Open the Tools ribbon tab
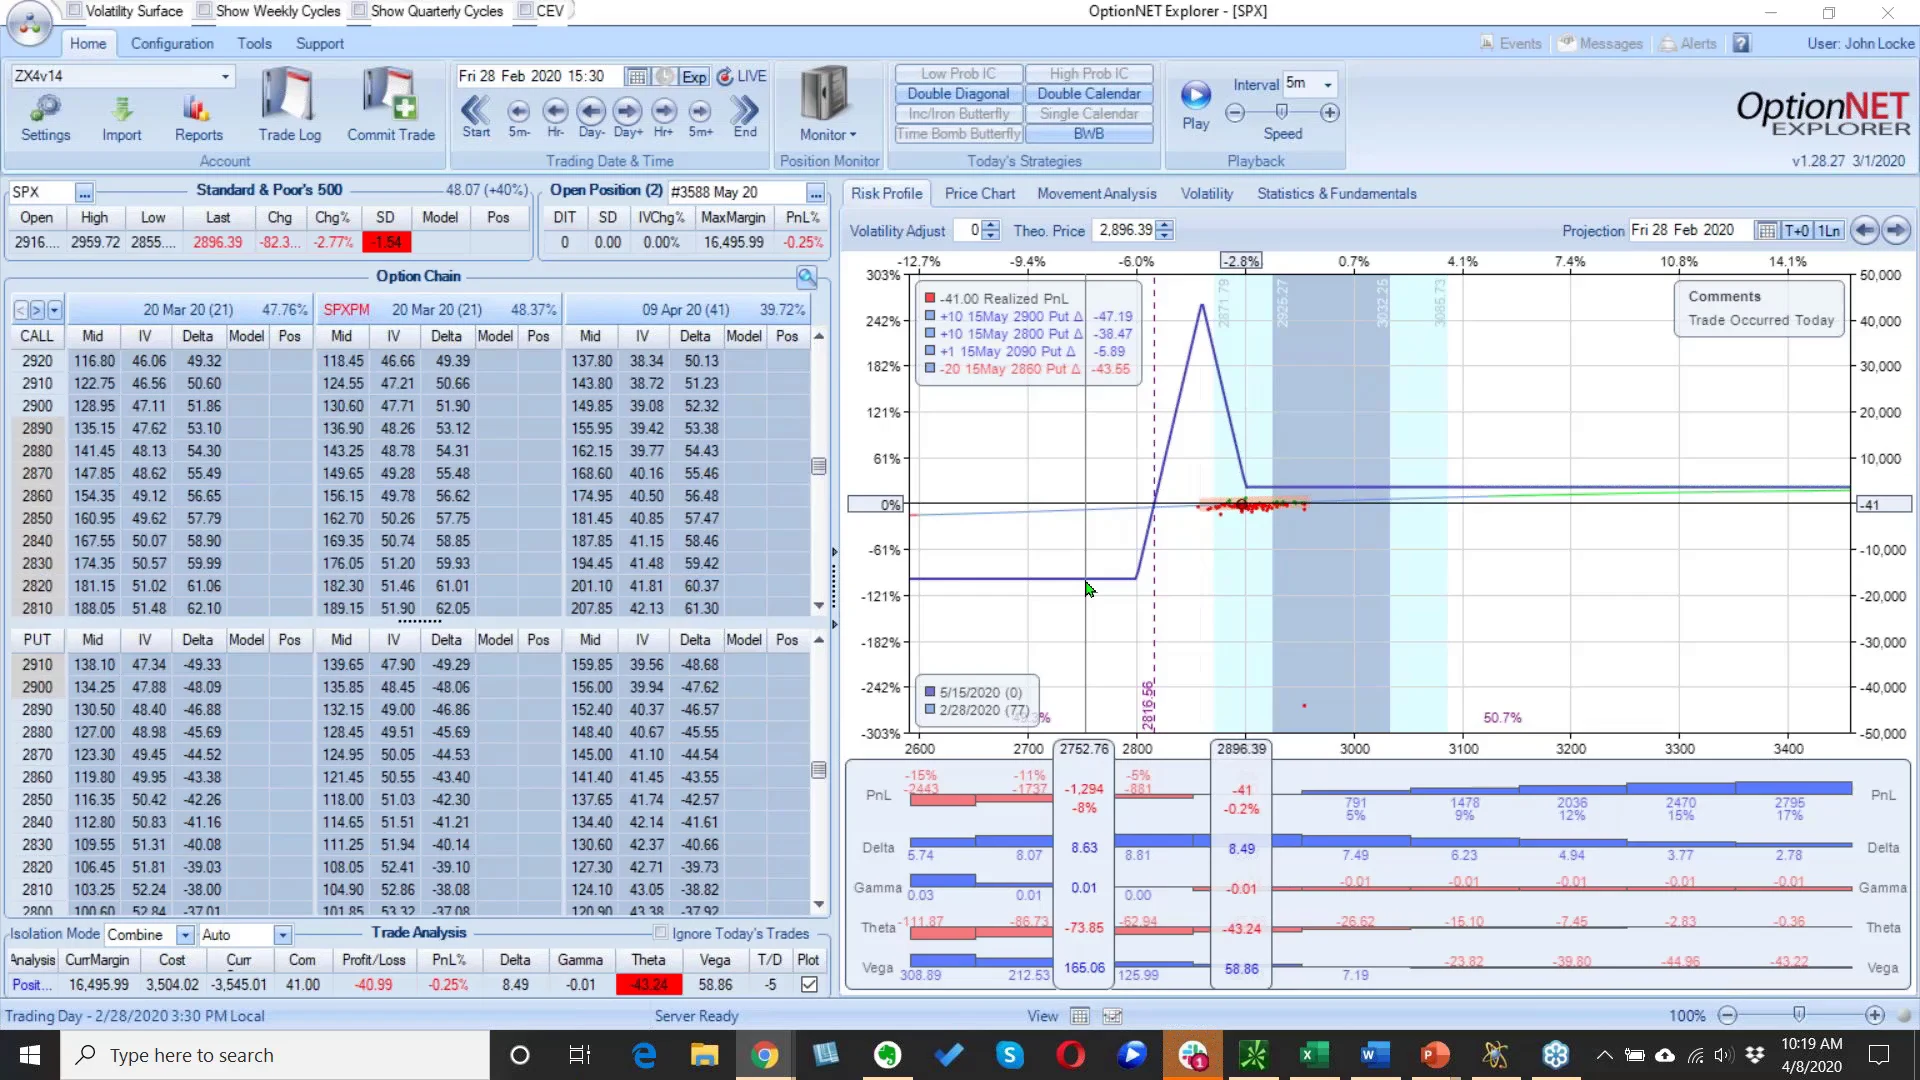The image size is (1920, 1080). 254,44
